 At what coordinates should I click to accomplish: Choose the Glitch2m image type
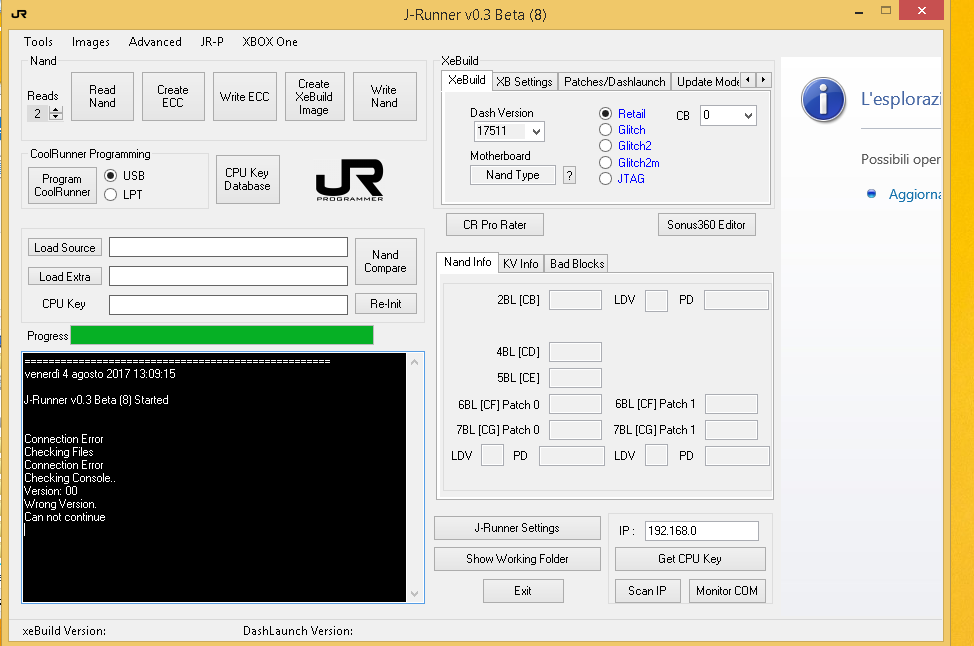click(605, 163)
